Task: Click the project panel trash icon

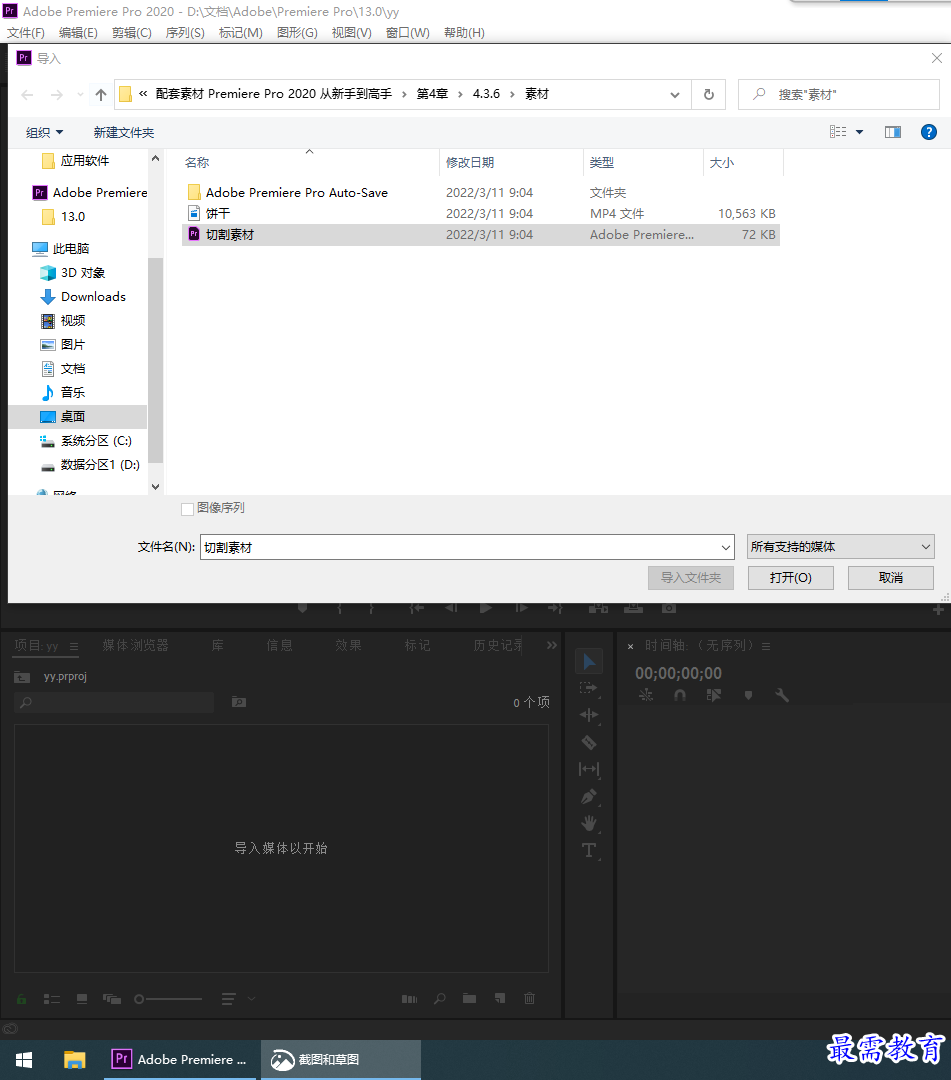Action: tap(530, 999)
